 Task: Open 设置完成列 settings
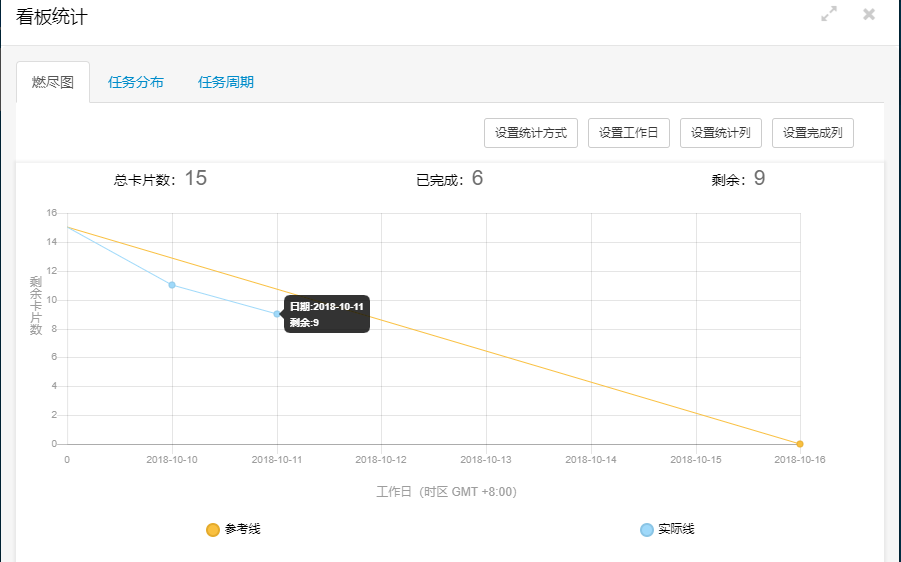point(813,133)
